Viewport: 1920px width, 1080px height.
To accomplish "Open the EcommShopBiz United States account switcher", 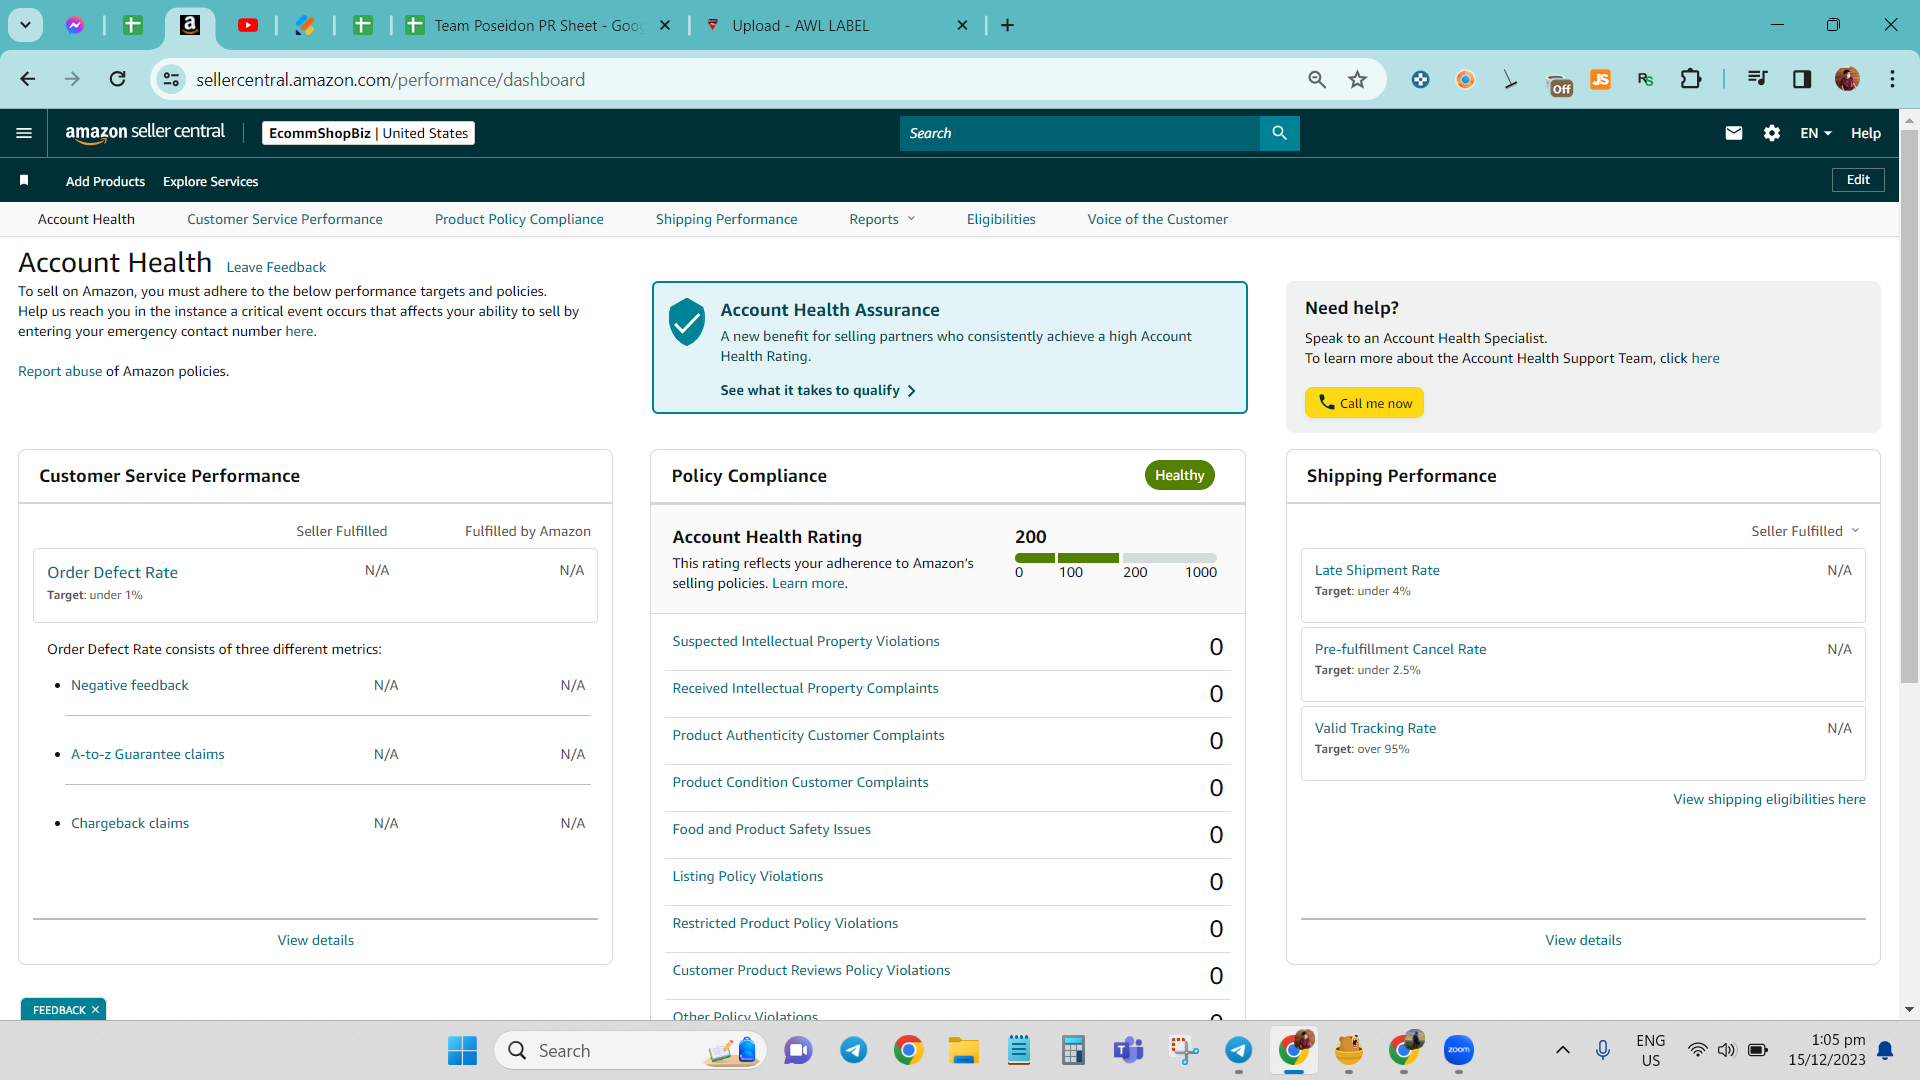I will [x=368, y=133].
